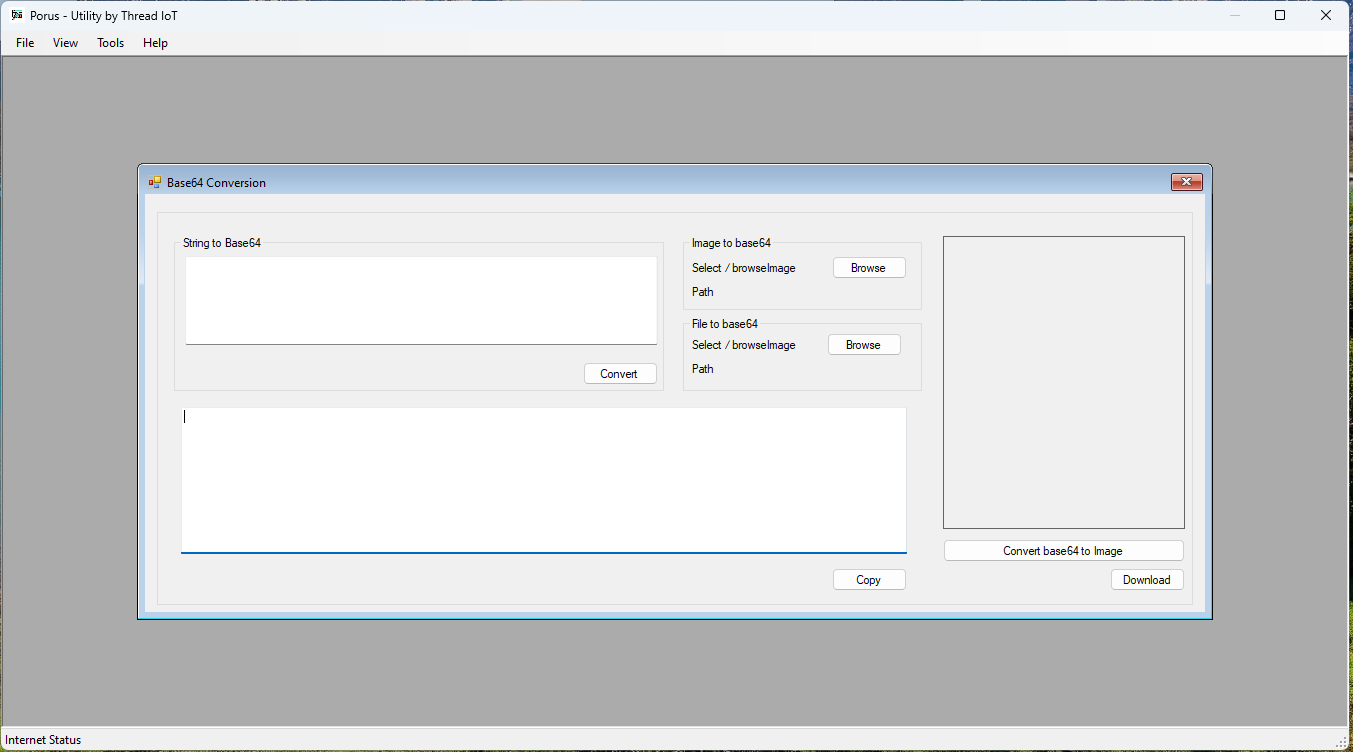Image resolution: width=1353 pixels, height=752 pixels.
Task: Click the Base64 Conversion dialog icon
Action: point(154,182)
